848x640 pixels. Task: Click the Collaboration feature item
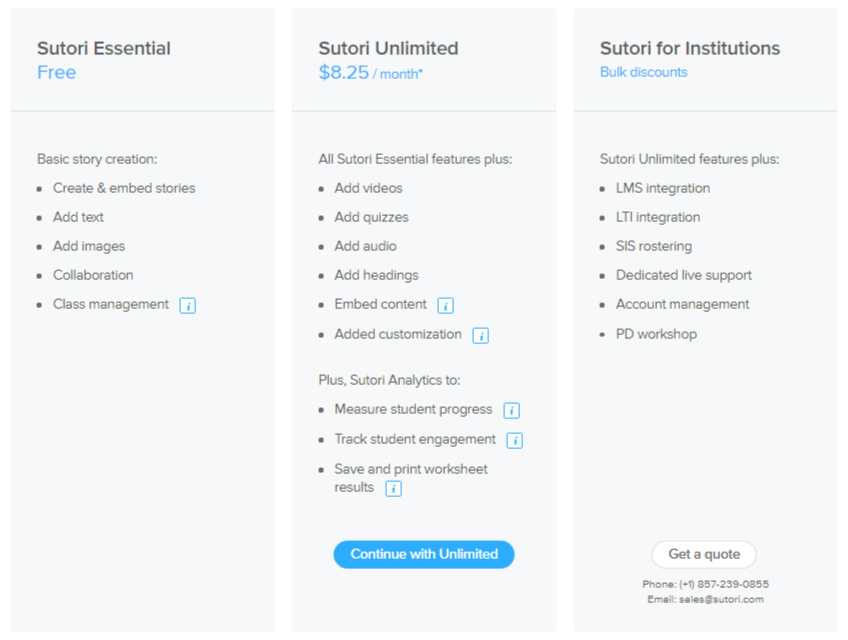[x=93, y=275]
